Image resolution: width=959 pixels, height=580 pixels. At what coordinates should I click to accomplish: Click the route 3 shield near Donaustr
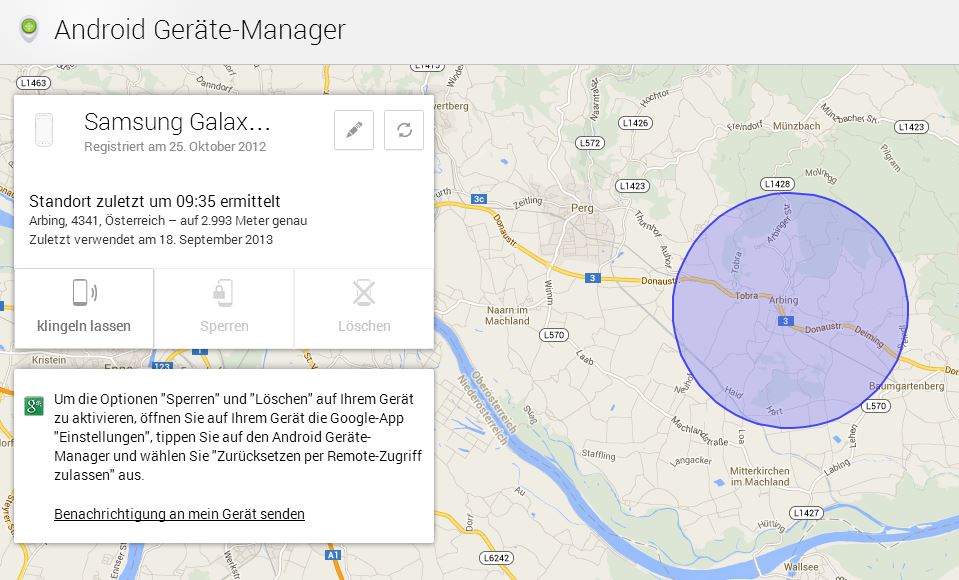592,278
